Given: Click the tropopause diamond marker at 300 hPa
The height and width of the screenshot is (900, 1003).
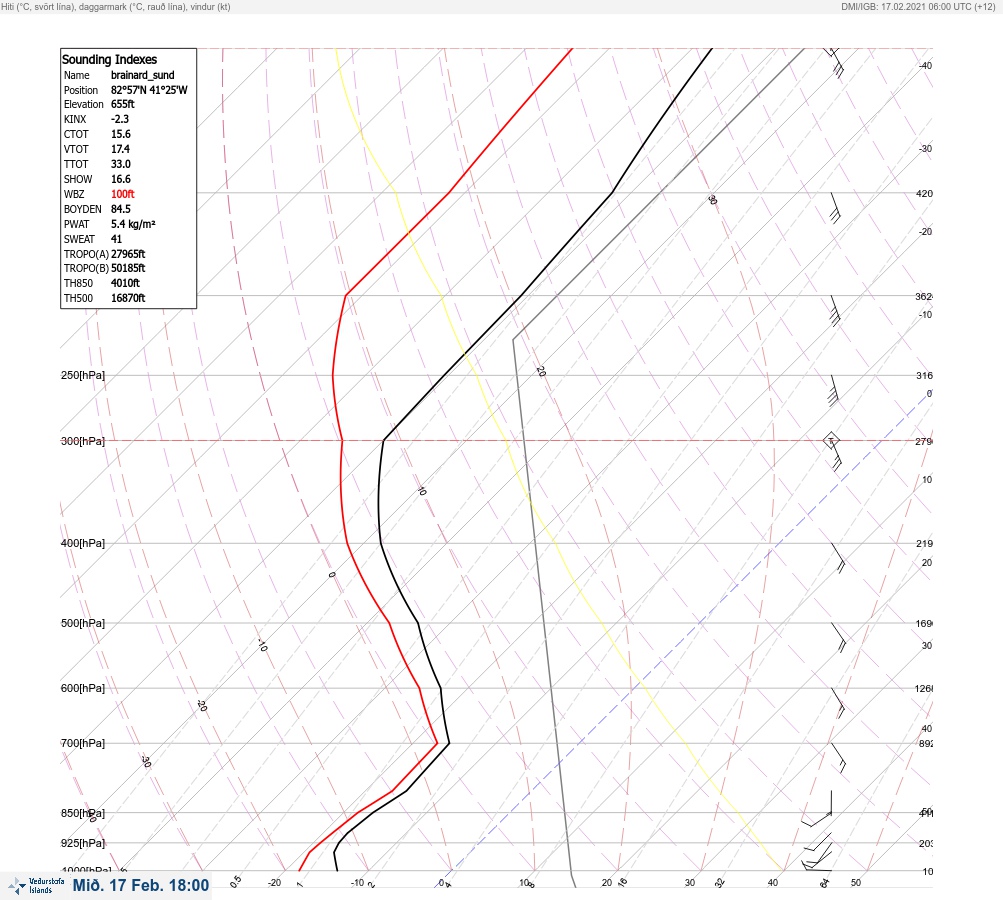Looking at the screenshot, I should [x=831, y=440].
